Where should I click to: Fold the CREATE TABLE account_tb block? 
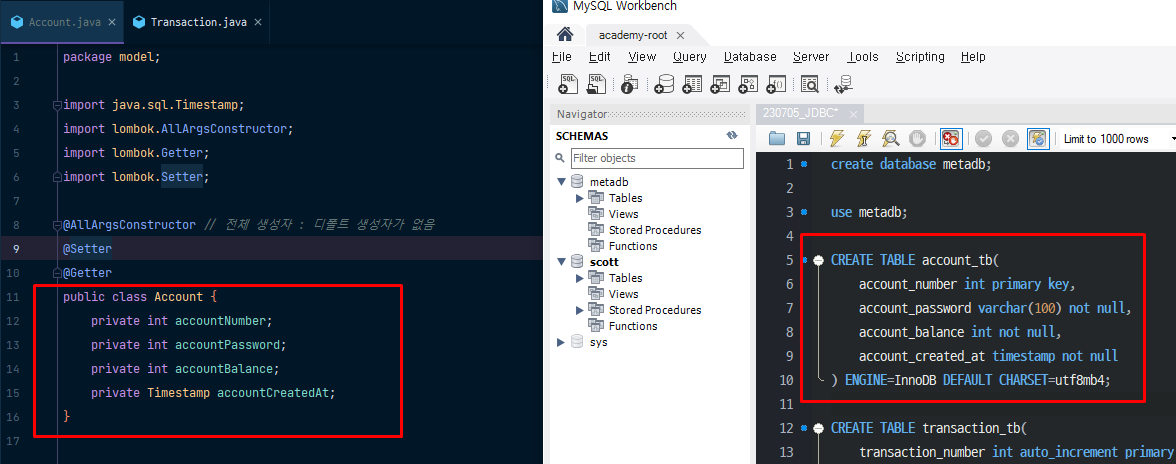coord(818,260)
